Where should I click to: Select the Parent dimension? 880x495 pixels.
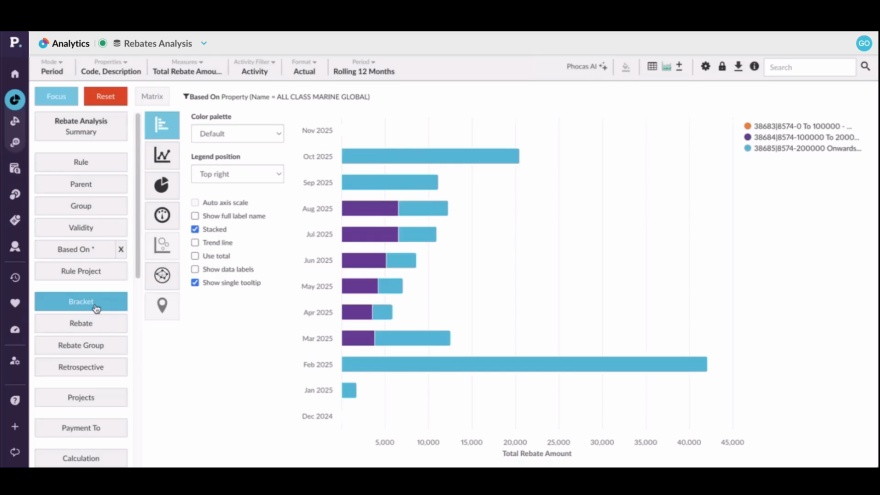[x=81, y=184]
